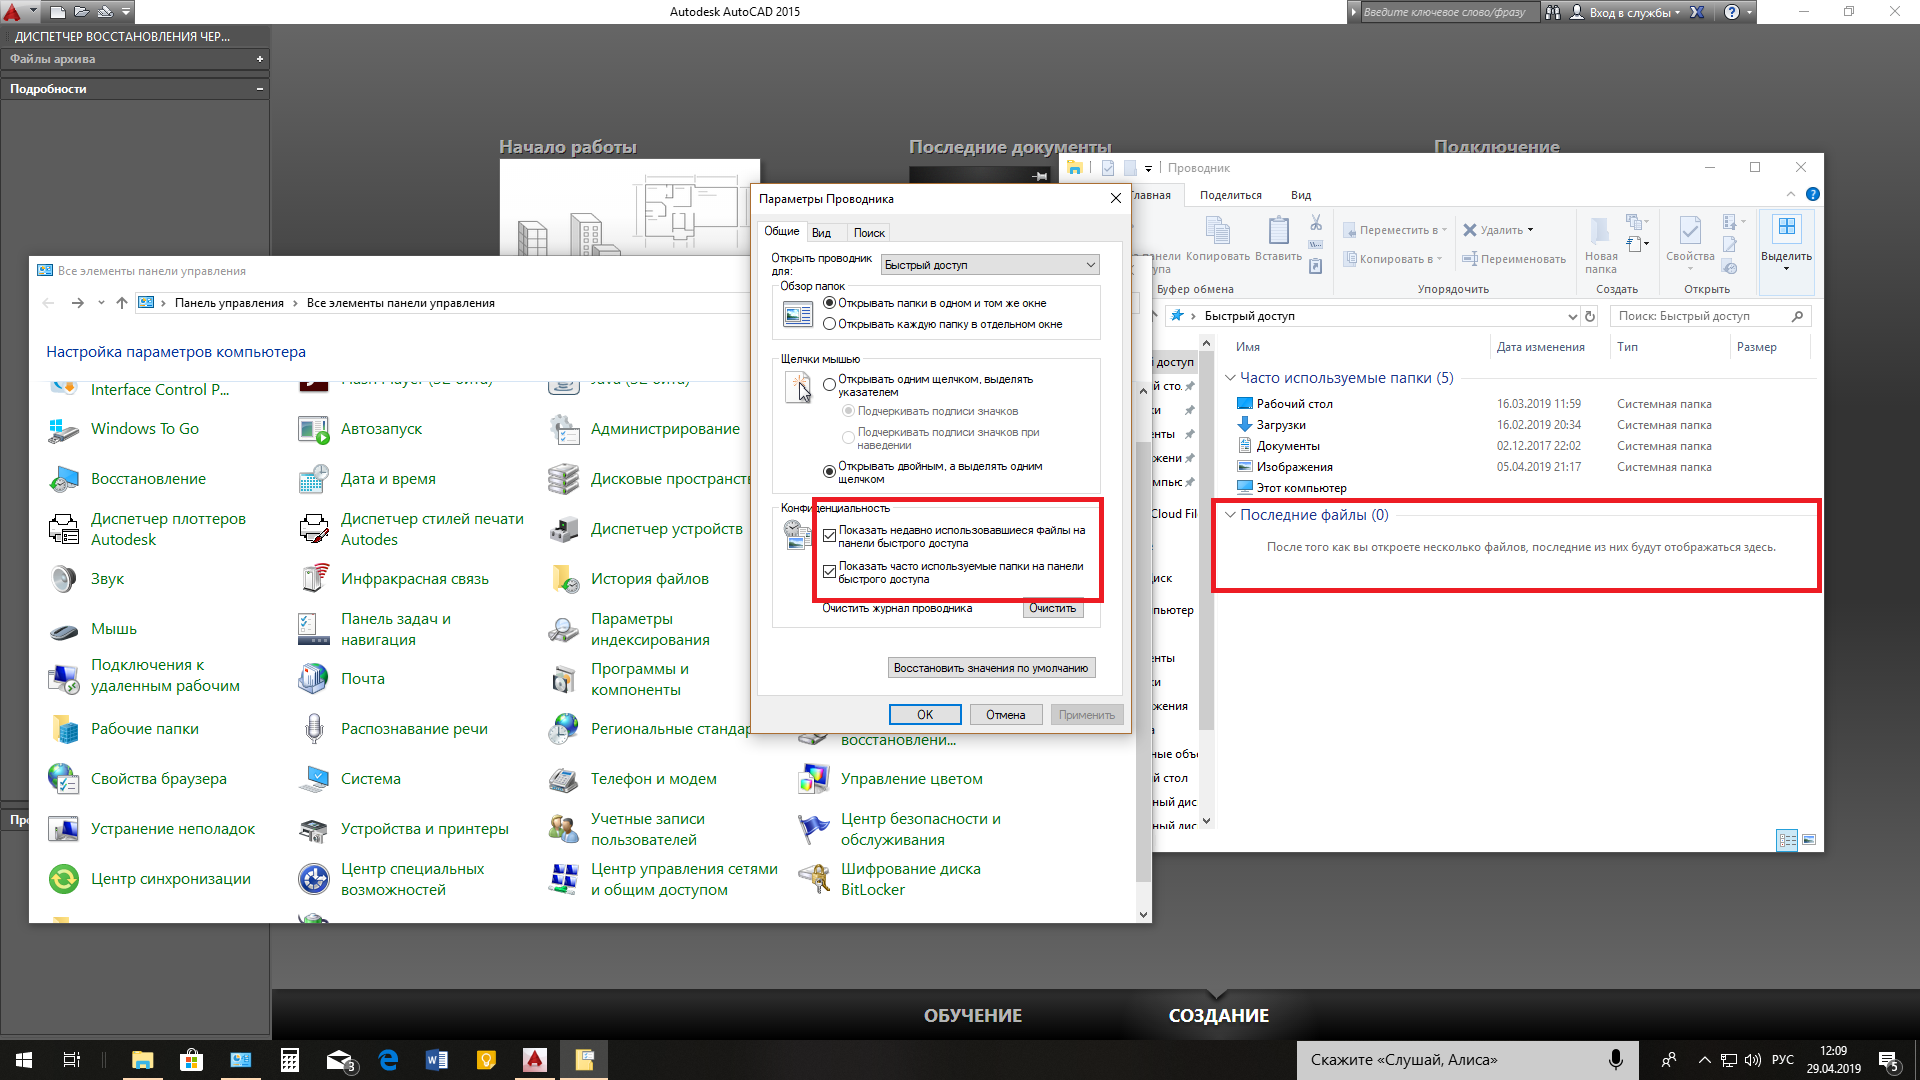This screenshot has width=1920, height=1080.
Task: Open 'Вид' ribbon tab in Explorer
Action: click(1300, 195)
